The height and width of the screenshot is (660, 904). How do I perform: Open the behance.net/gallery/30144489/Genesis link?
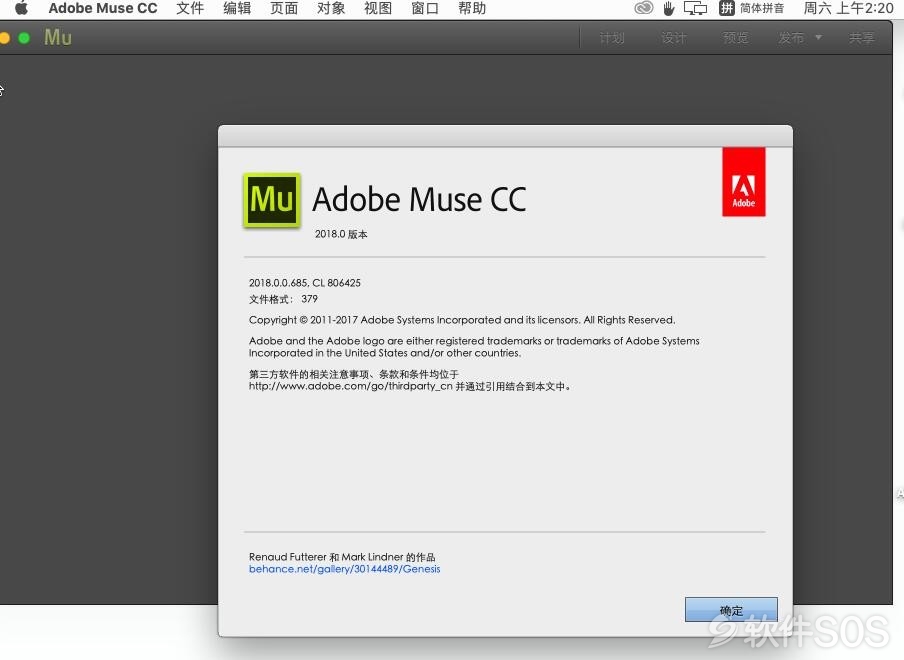pyautogui.click(x=344, y=569)
